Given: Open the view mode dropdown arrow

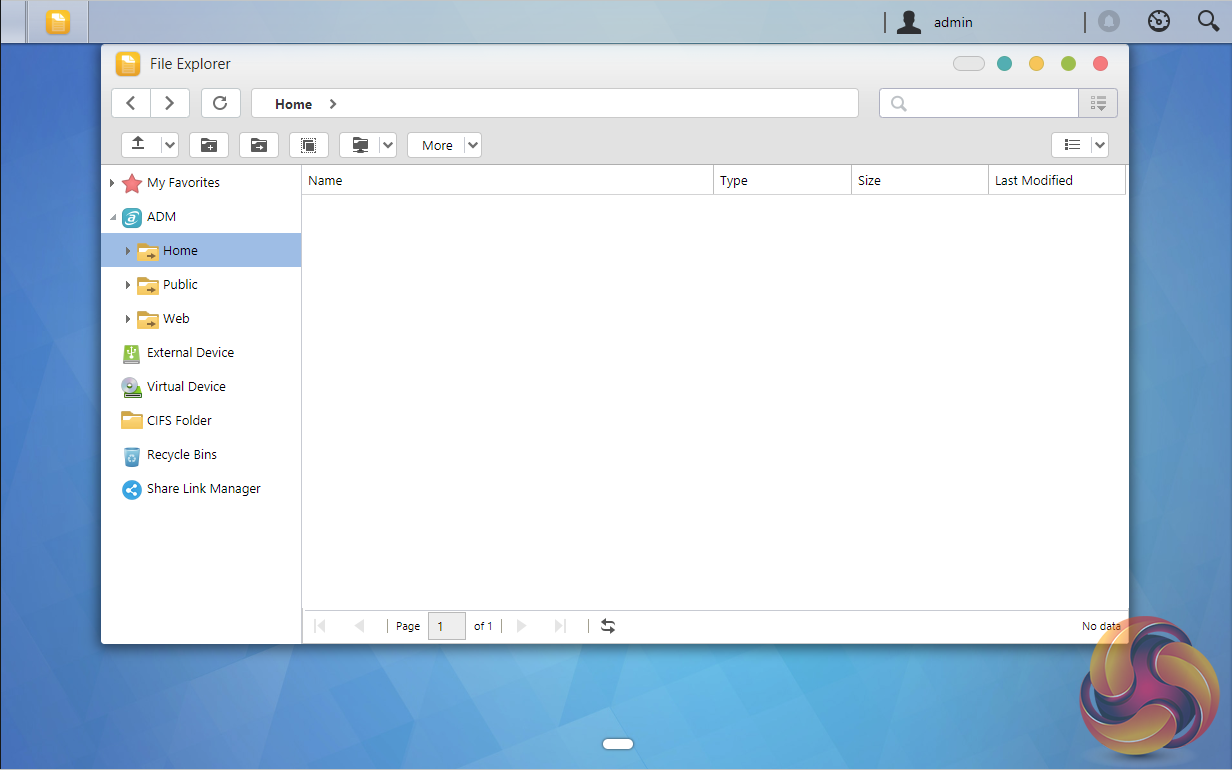Looking at the screenshot, I should pos(1099,145).
